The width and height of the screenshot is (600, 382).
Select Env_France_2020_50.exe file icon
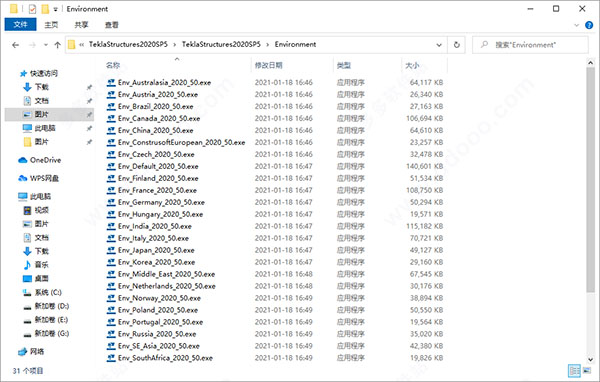click(x=111, y=190)
